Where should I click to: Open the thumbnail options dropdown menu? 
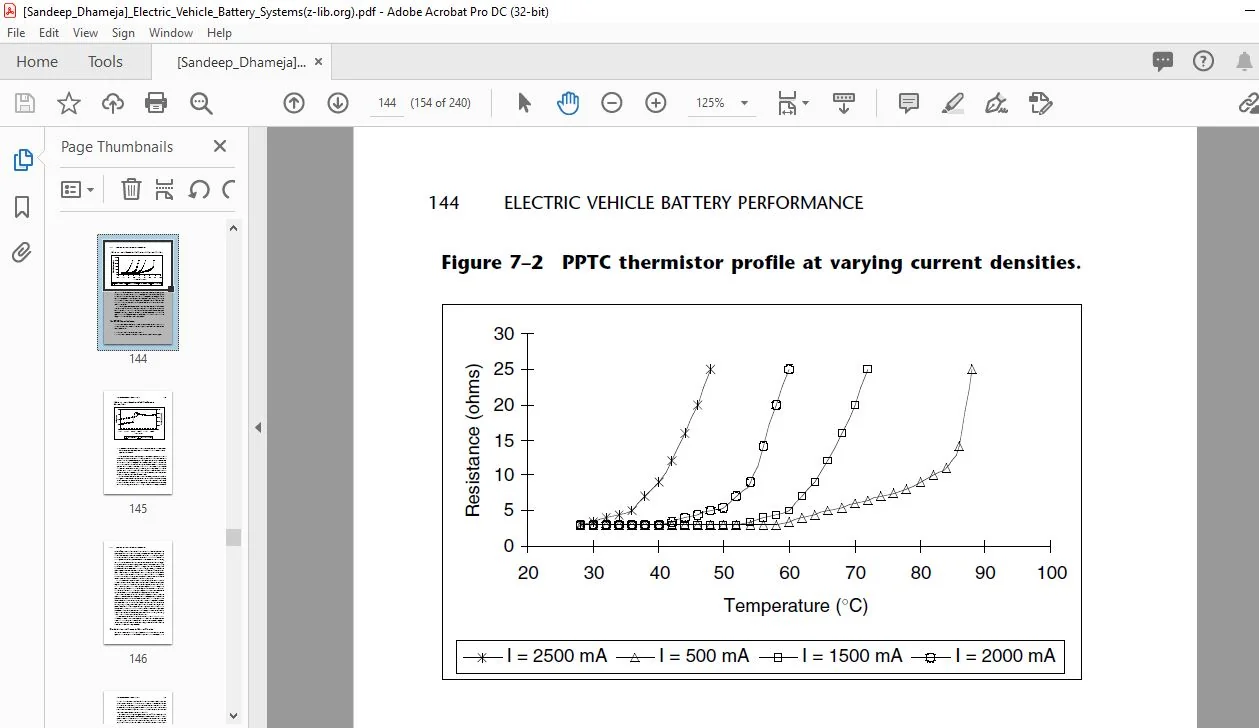78,189
